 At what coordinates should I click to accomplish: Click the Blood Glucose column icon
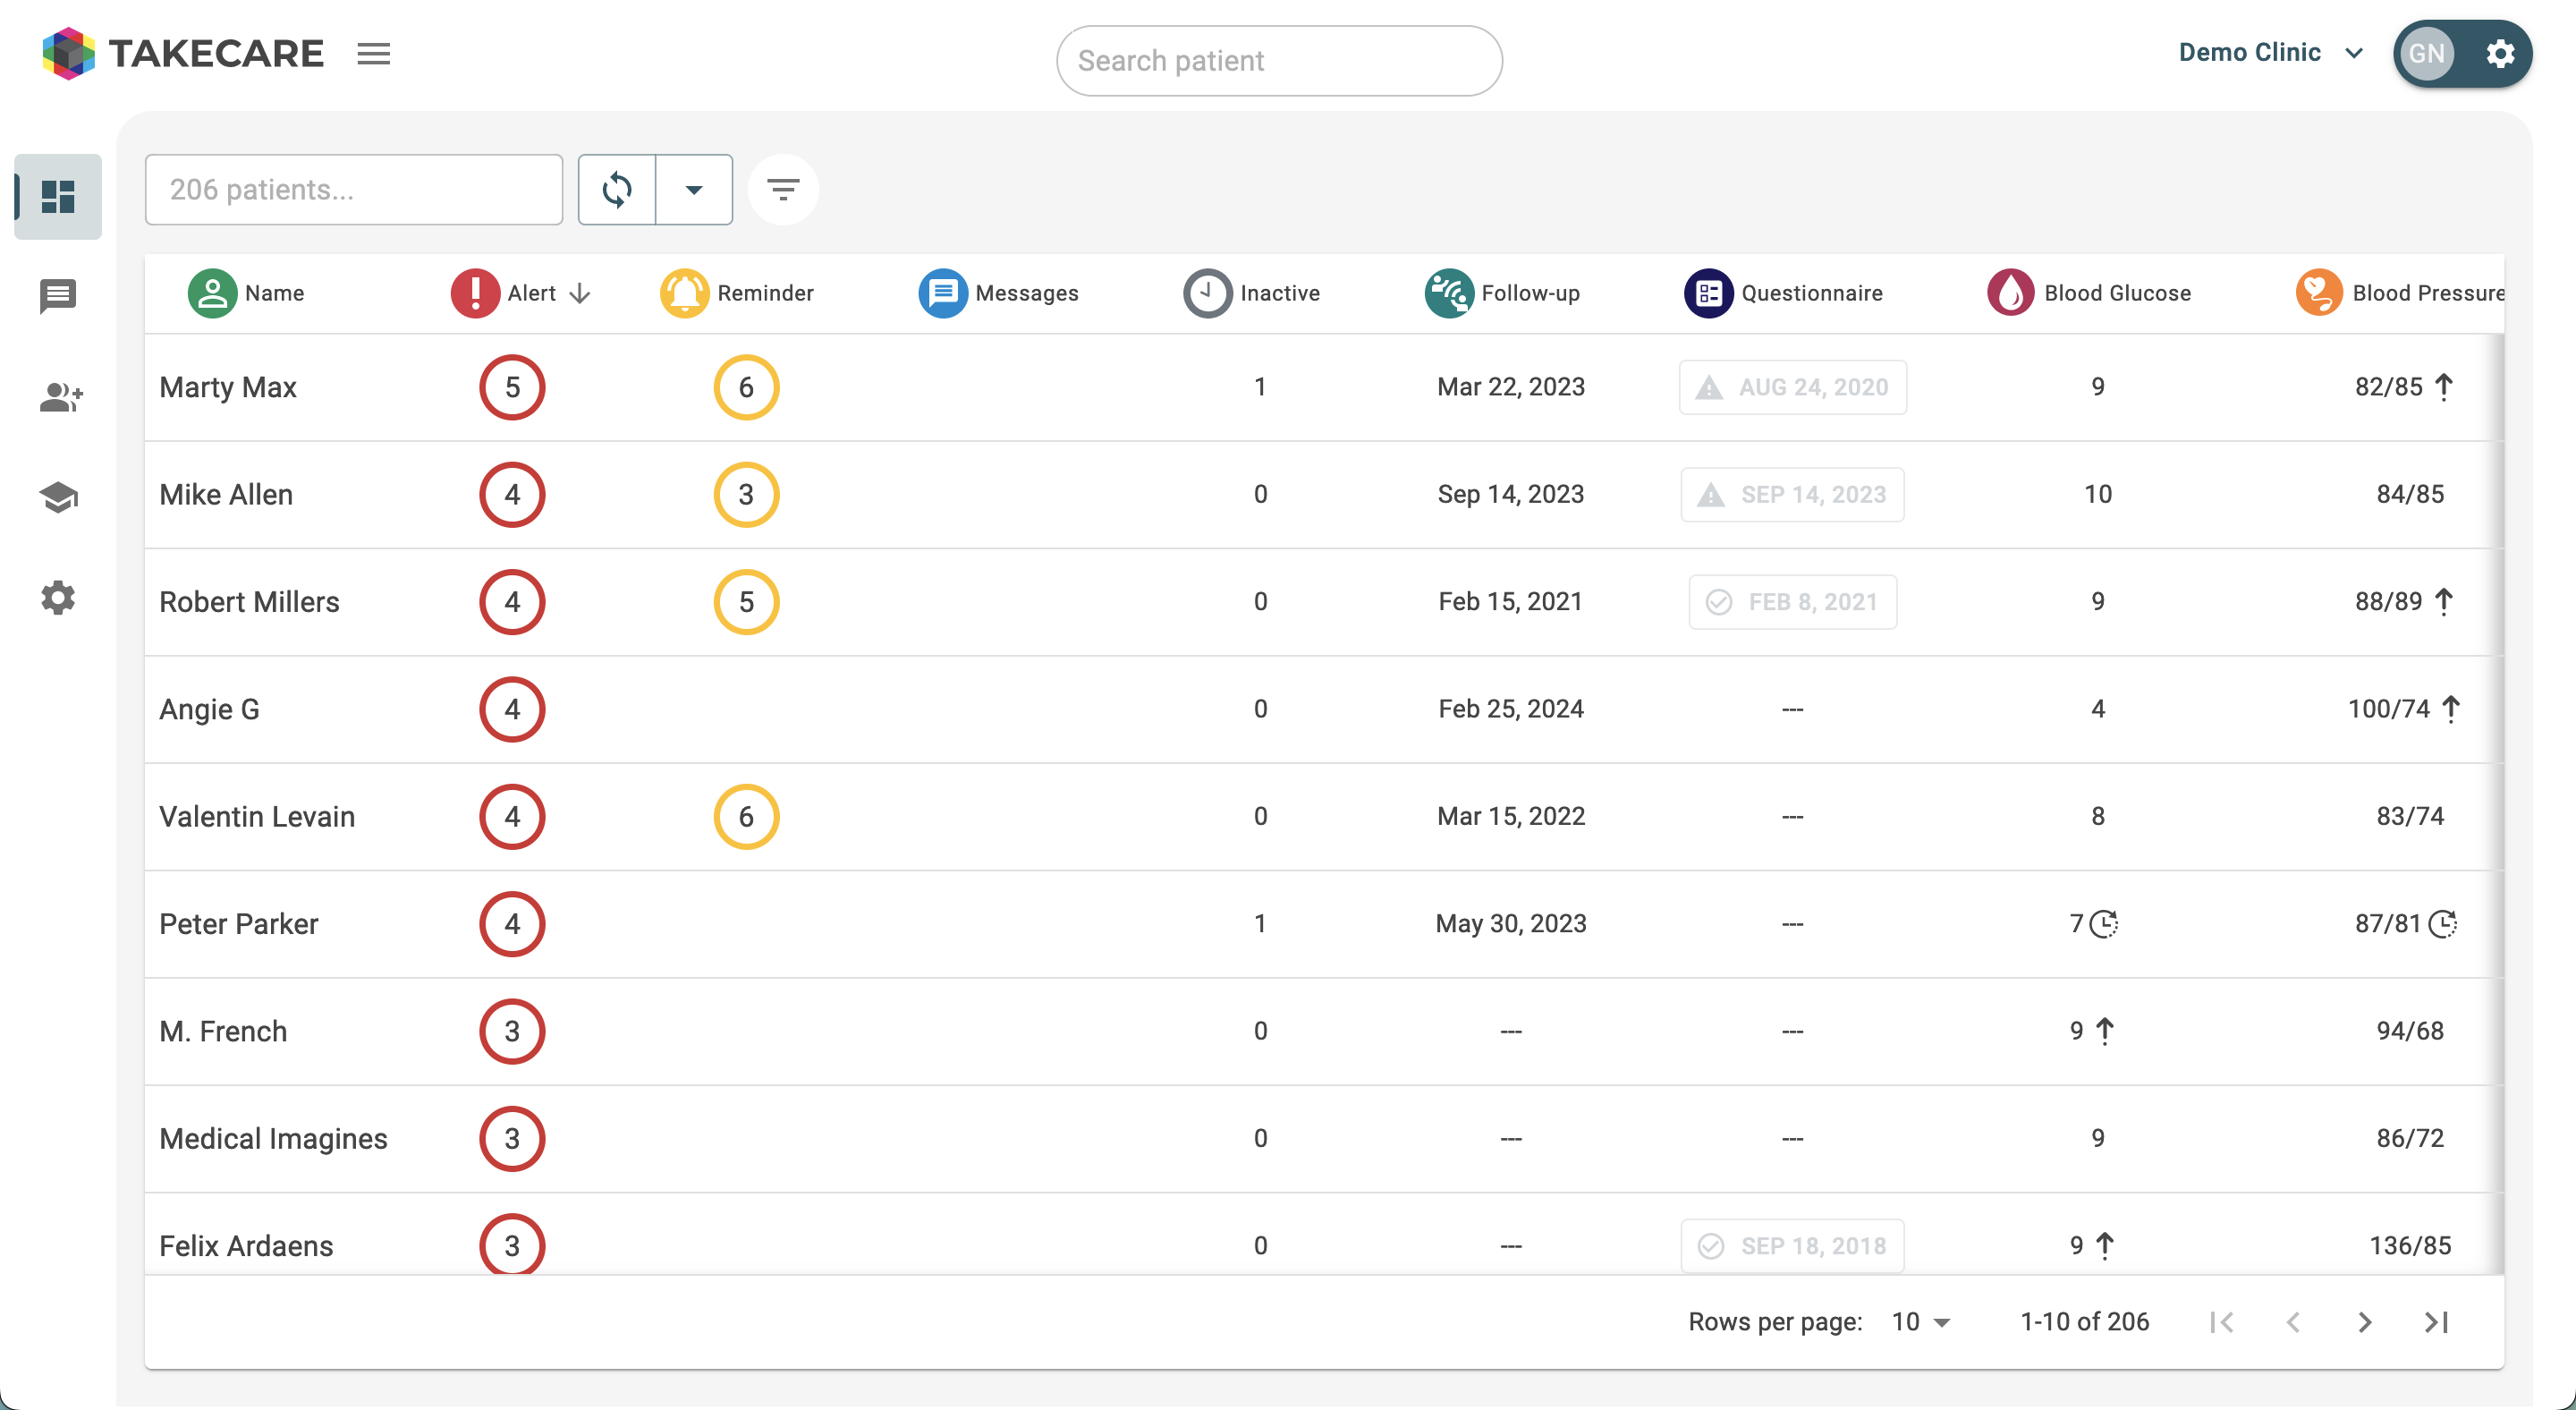coord(2010,292)
